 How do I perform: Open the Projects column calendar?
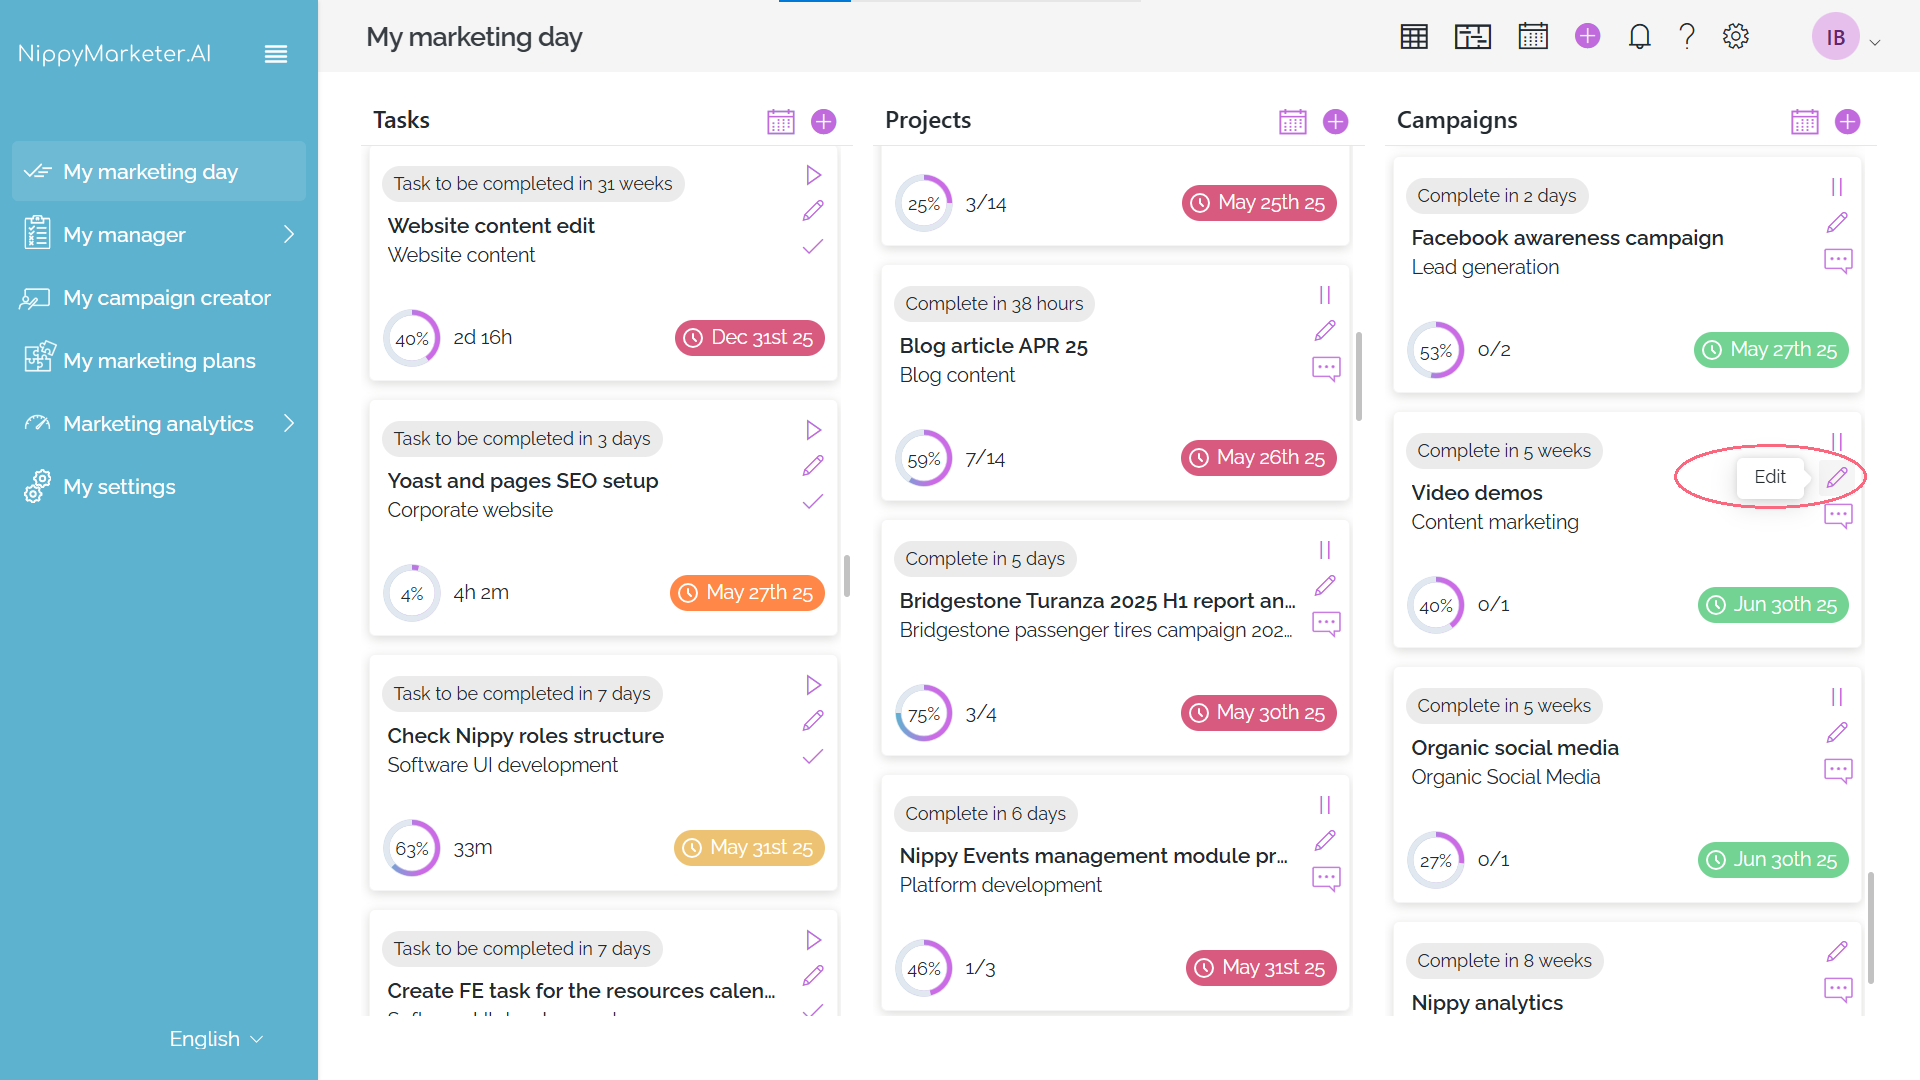[x=1293, y=122]
